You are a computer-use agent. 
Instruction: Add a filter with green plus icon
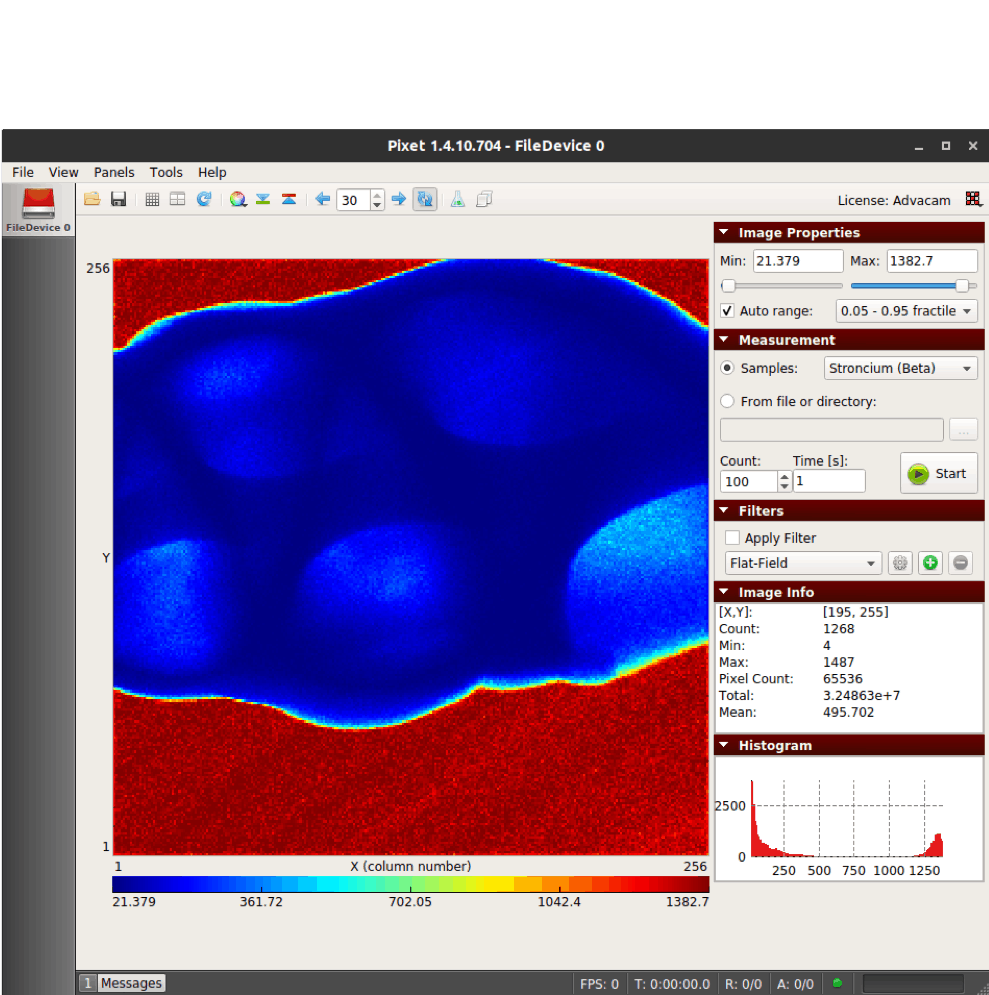930,563
